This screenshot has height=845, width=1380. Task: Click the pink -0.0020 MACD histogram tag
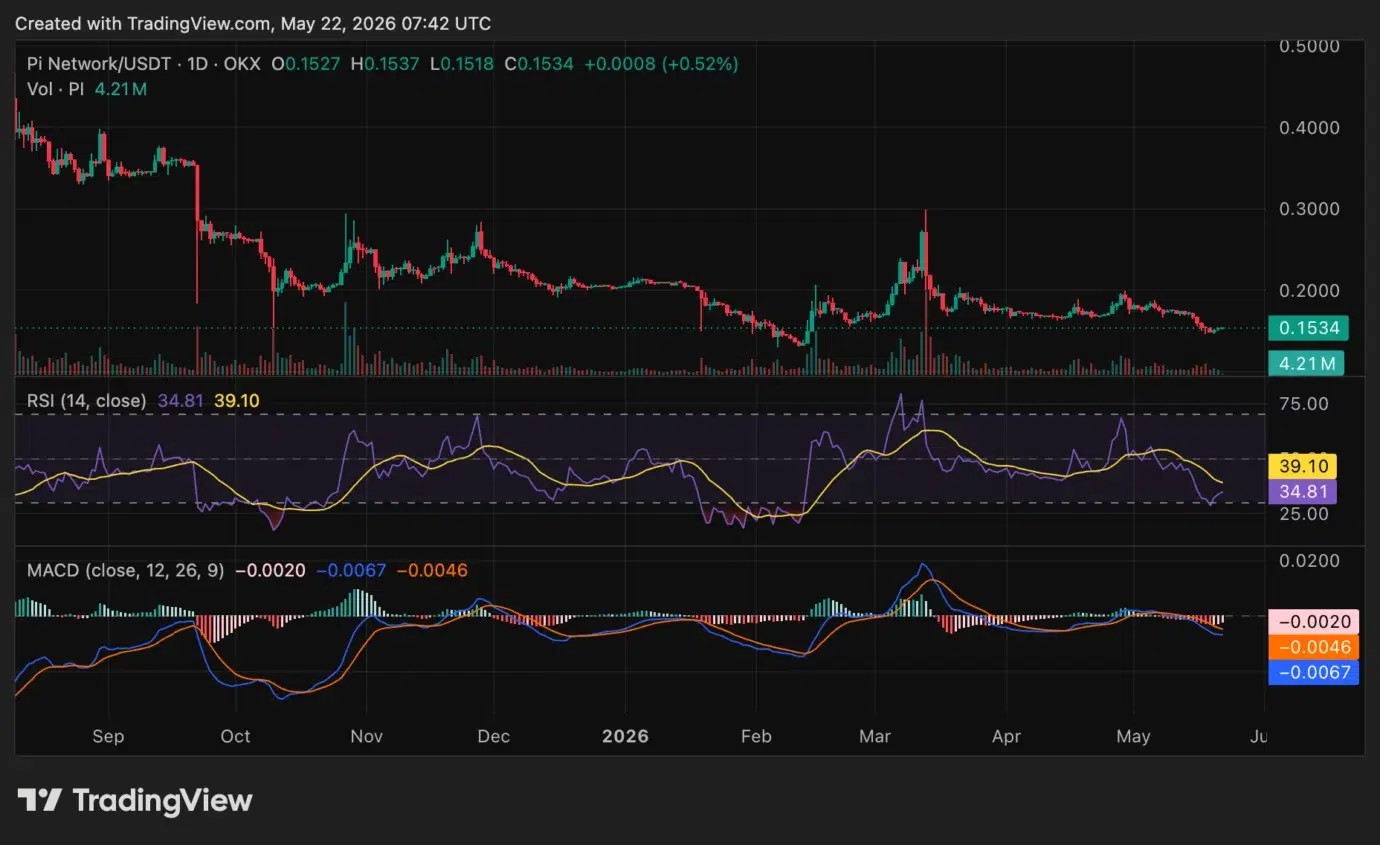1313,621
